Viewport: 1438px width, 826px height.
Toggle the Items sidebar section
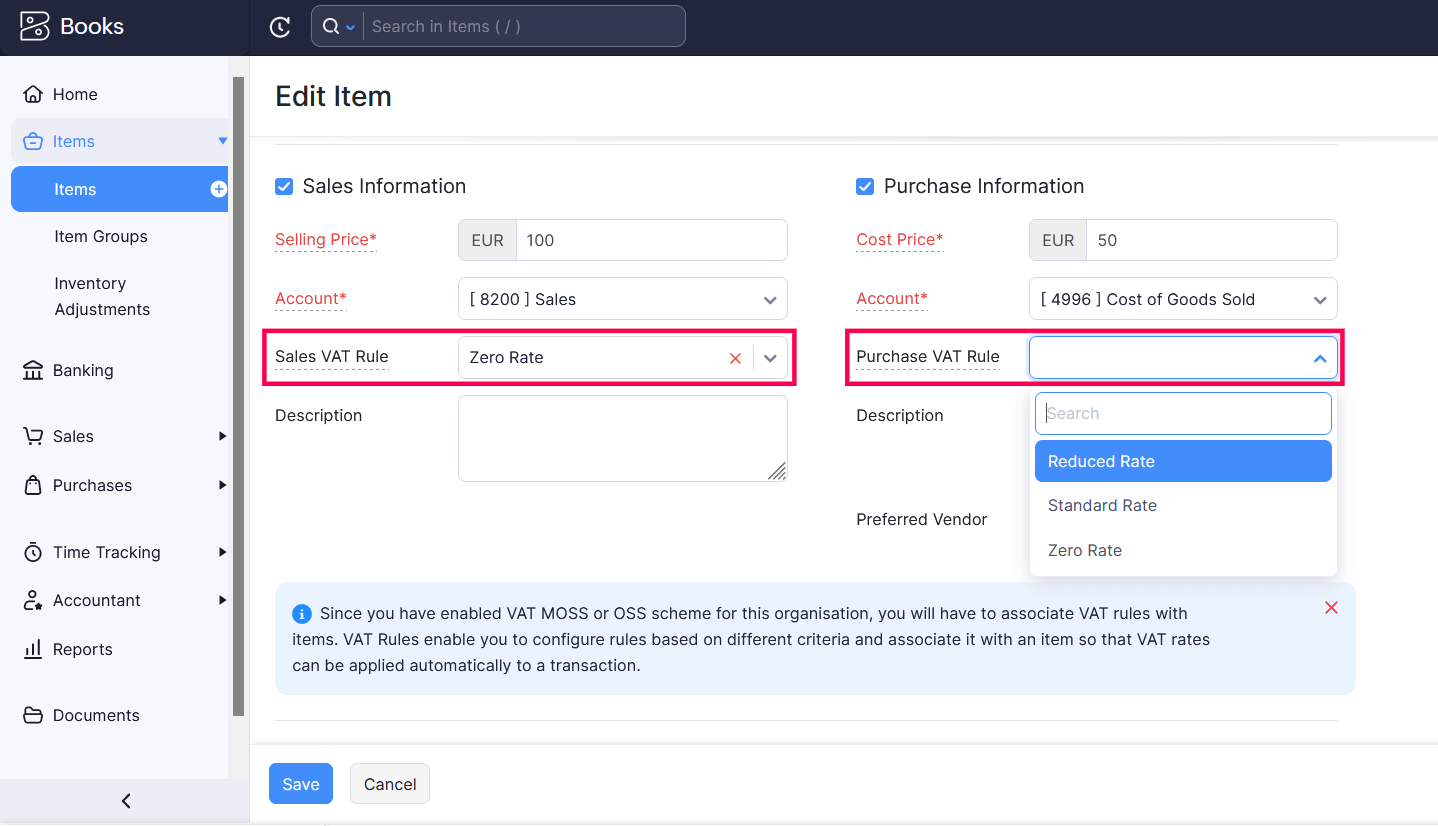pyautogui.click(x=222, y=141)
